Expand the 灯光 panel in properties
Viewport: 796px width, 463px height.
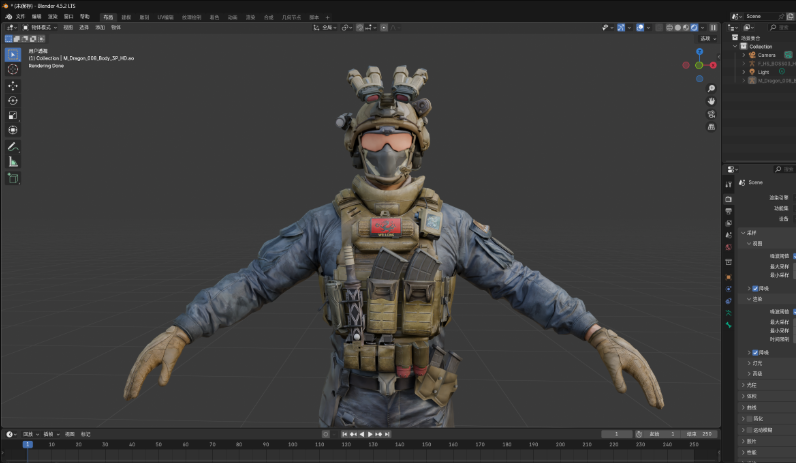(x=756, y=363)
